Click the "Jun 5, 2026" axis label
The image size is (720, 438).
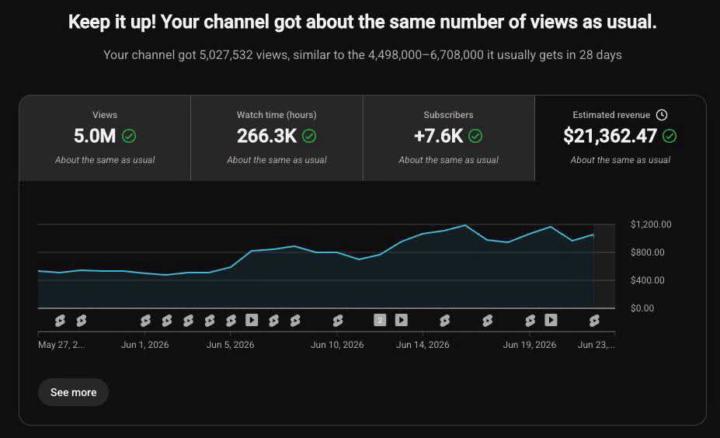[x=231, y=345]
